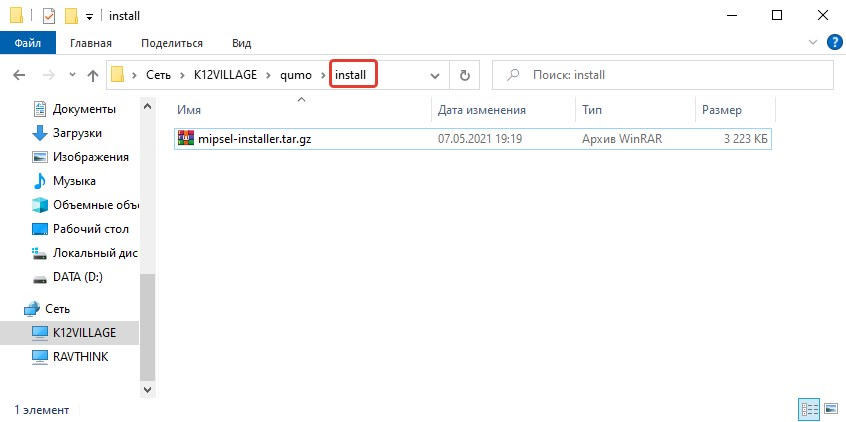The height and width of the screenshot is (422, 846).
Task: Click the Рабочий стол desktop icon
Action: (40, 229)
